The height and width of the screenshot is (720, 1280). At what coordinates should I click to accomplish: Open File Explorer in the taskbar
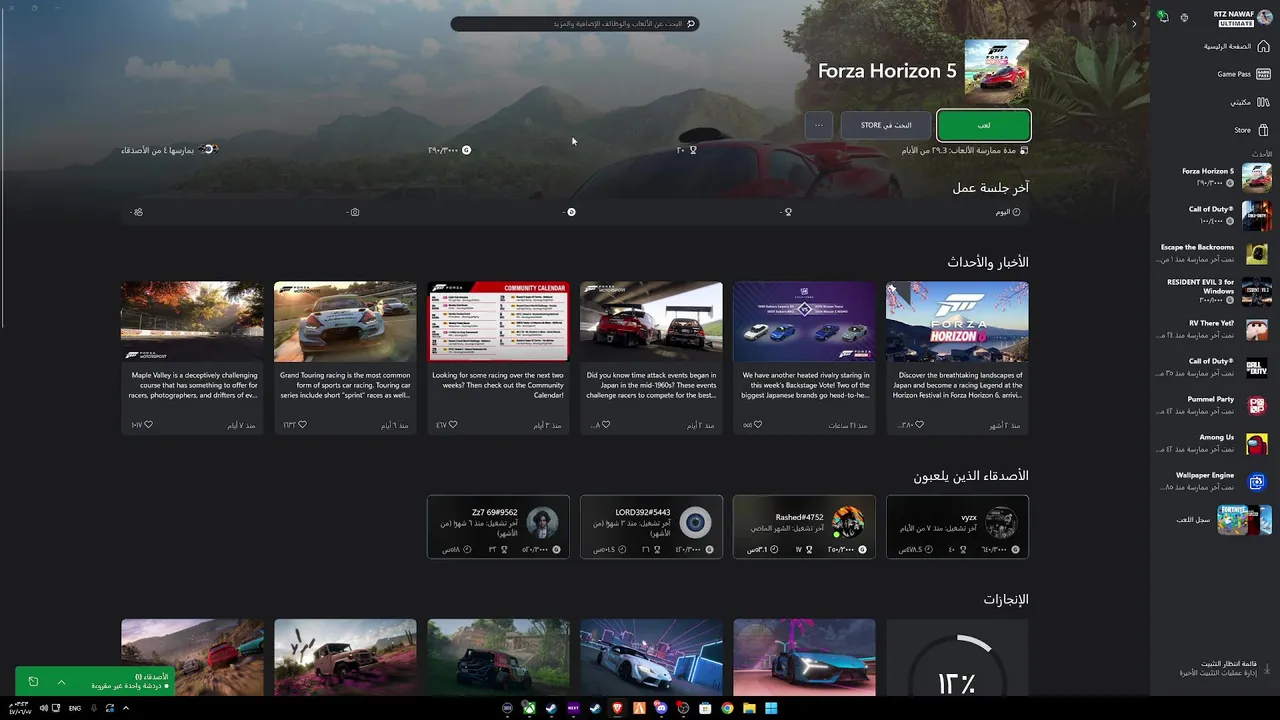[x=749, y=708]
